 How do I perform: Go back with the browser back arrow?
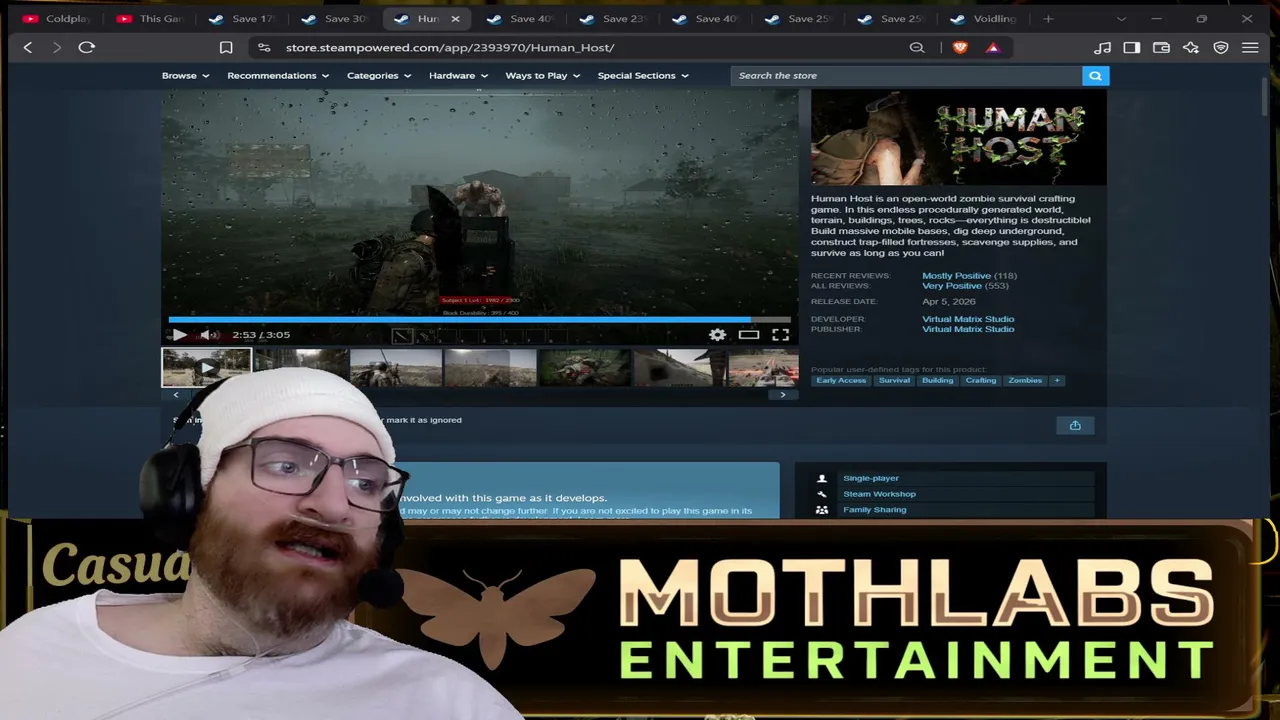pos(28,47)
